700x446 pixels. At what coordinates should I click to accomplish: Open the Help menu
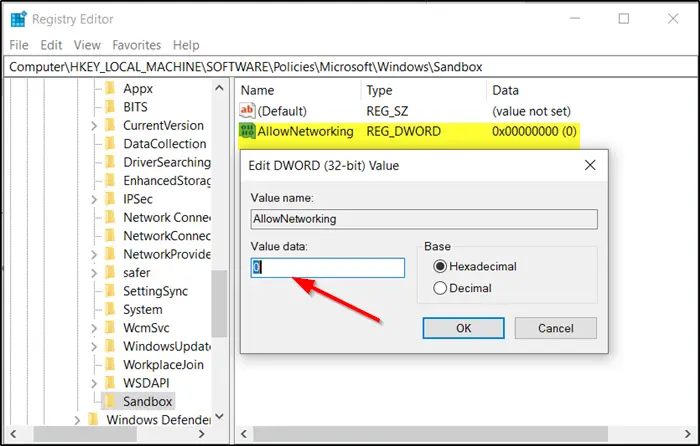click(x=186, y=45)
